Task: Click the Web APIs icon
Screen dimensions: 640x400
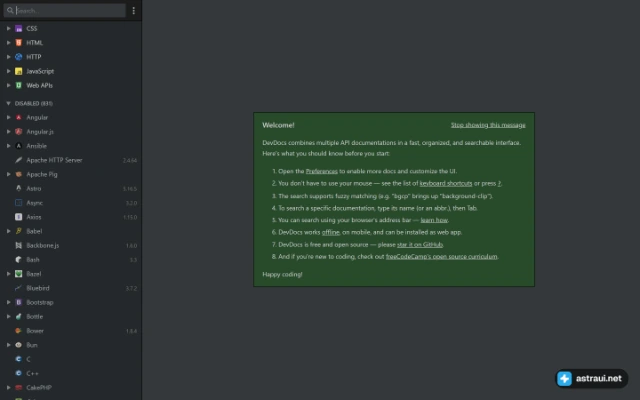Action: [x=18, y=85]
